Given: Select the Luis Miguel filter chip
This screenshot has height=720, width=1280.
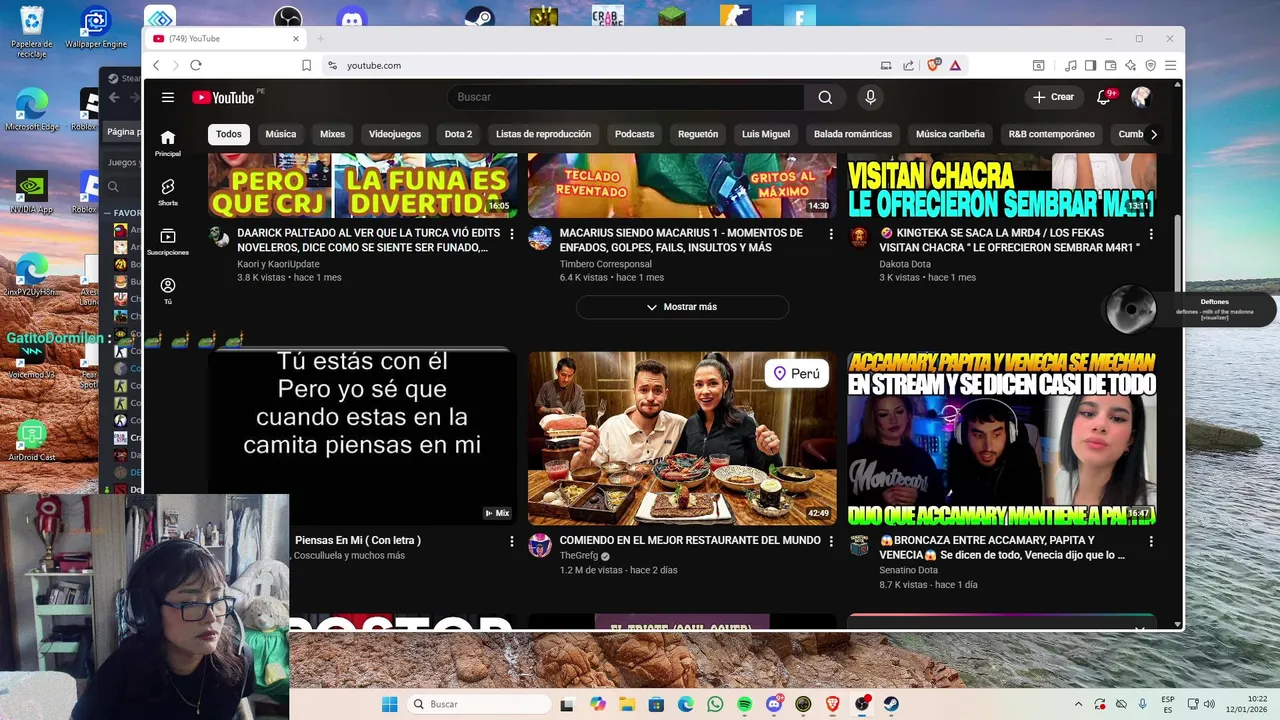Looking at the screenshot, I should (766, 134).
